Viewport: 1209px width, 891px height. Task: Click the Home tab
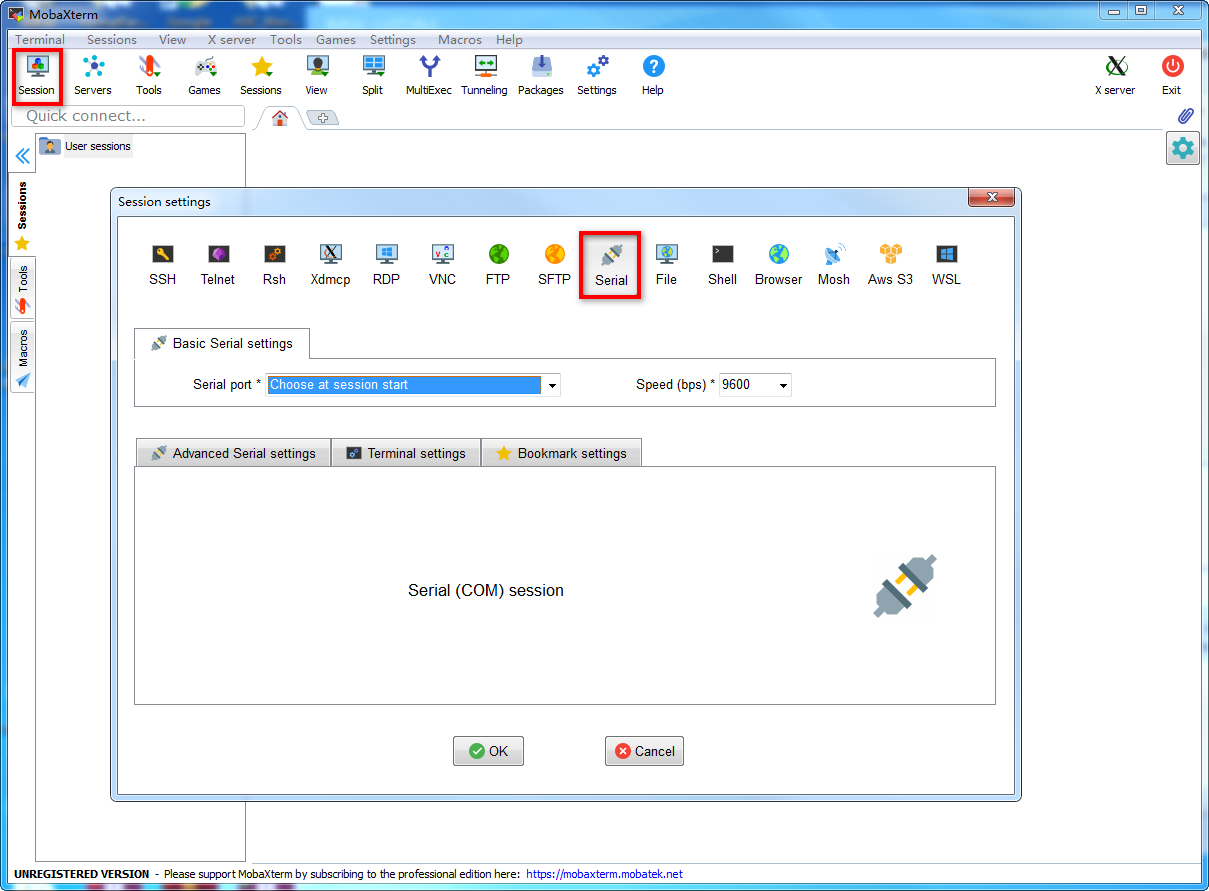(x=280, y=118)
